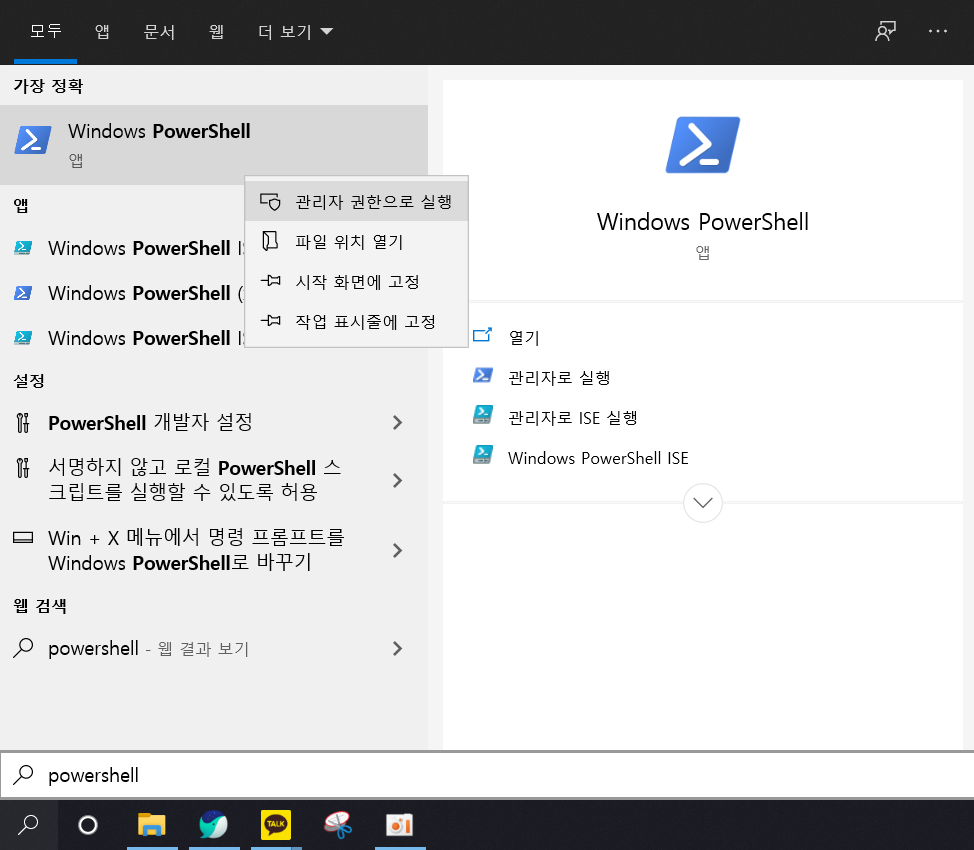Image resolution: width=974 pixels, height=850 pixels.
Task: Choose 작업 표시줄에 고정 from context menu
Action: [357, 321]
